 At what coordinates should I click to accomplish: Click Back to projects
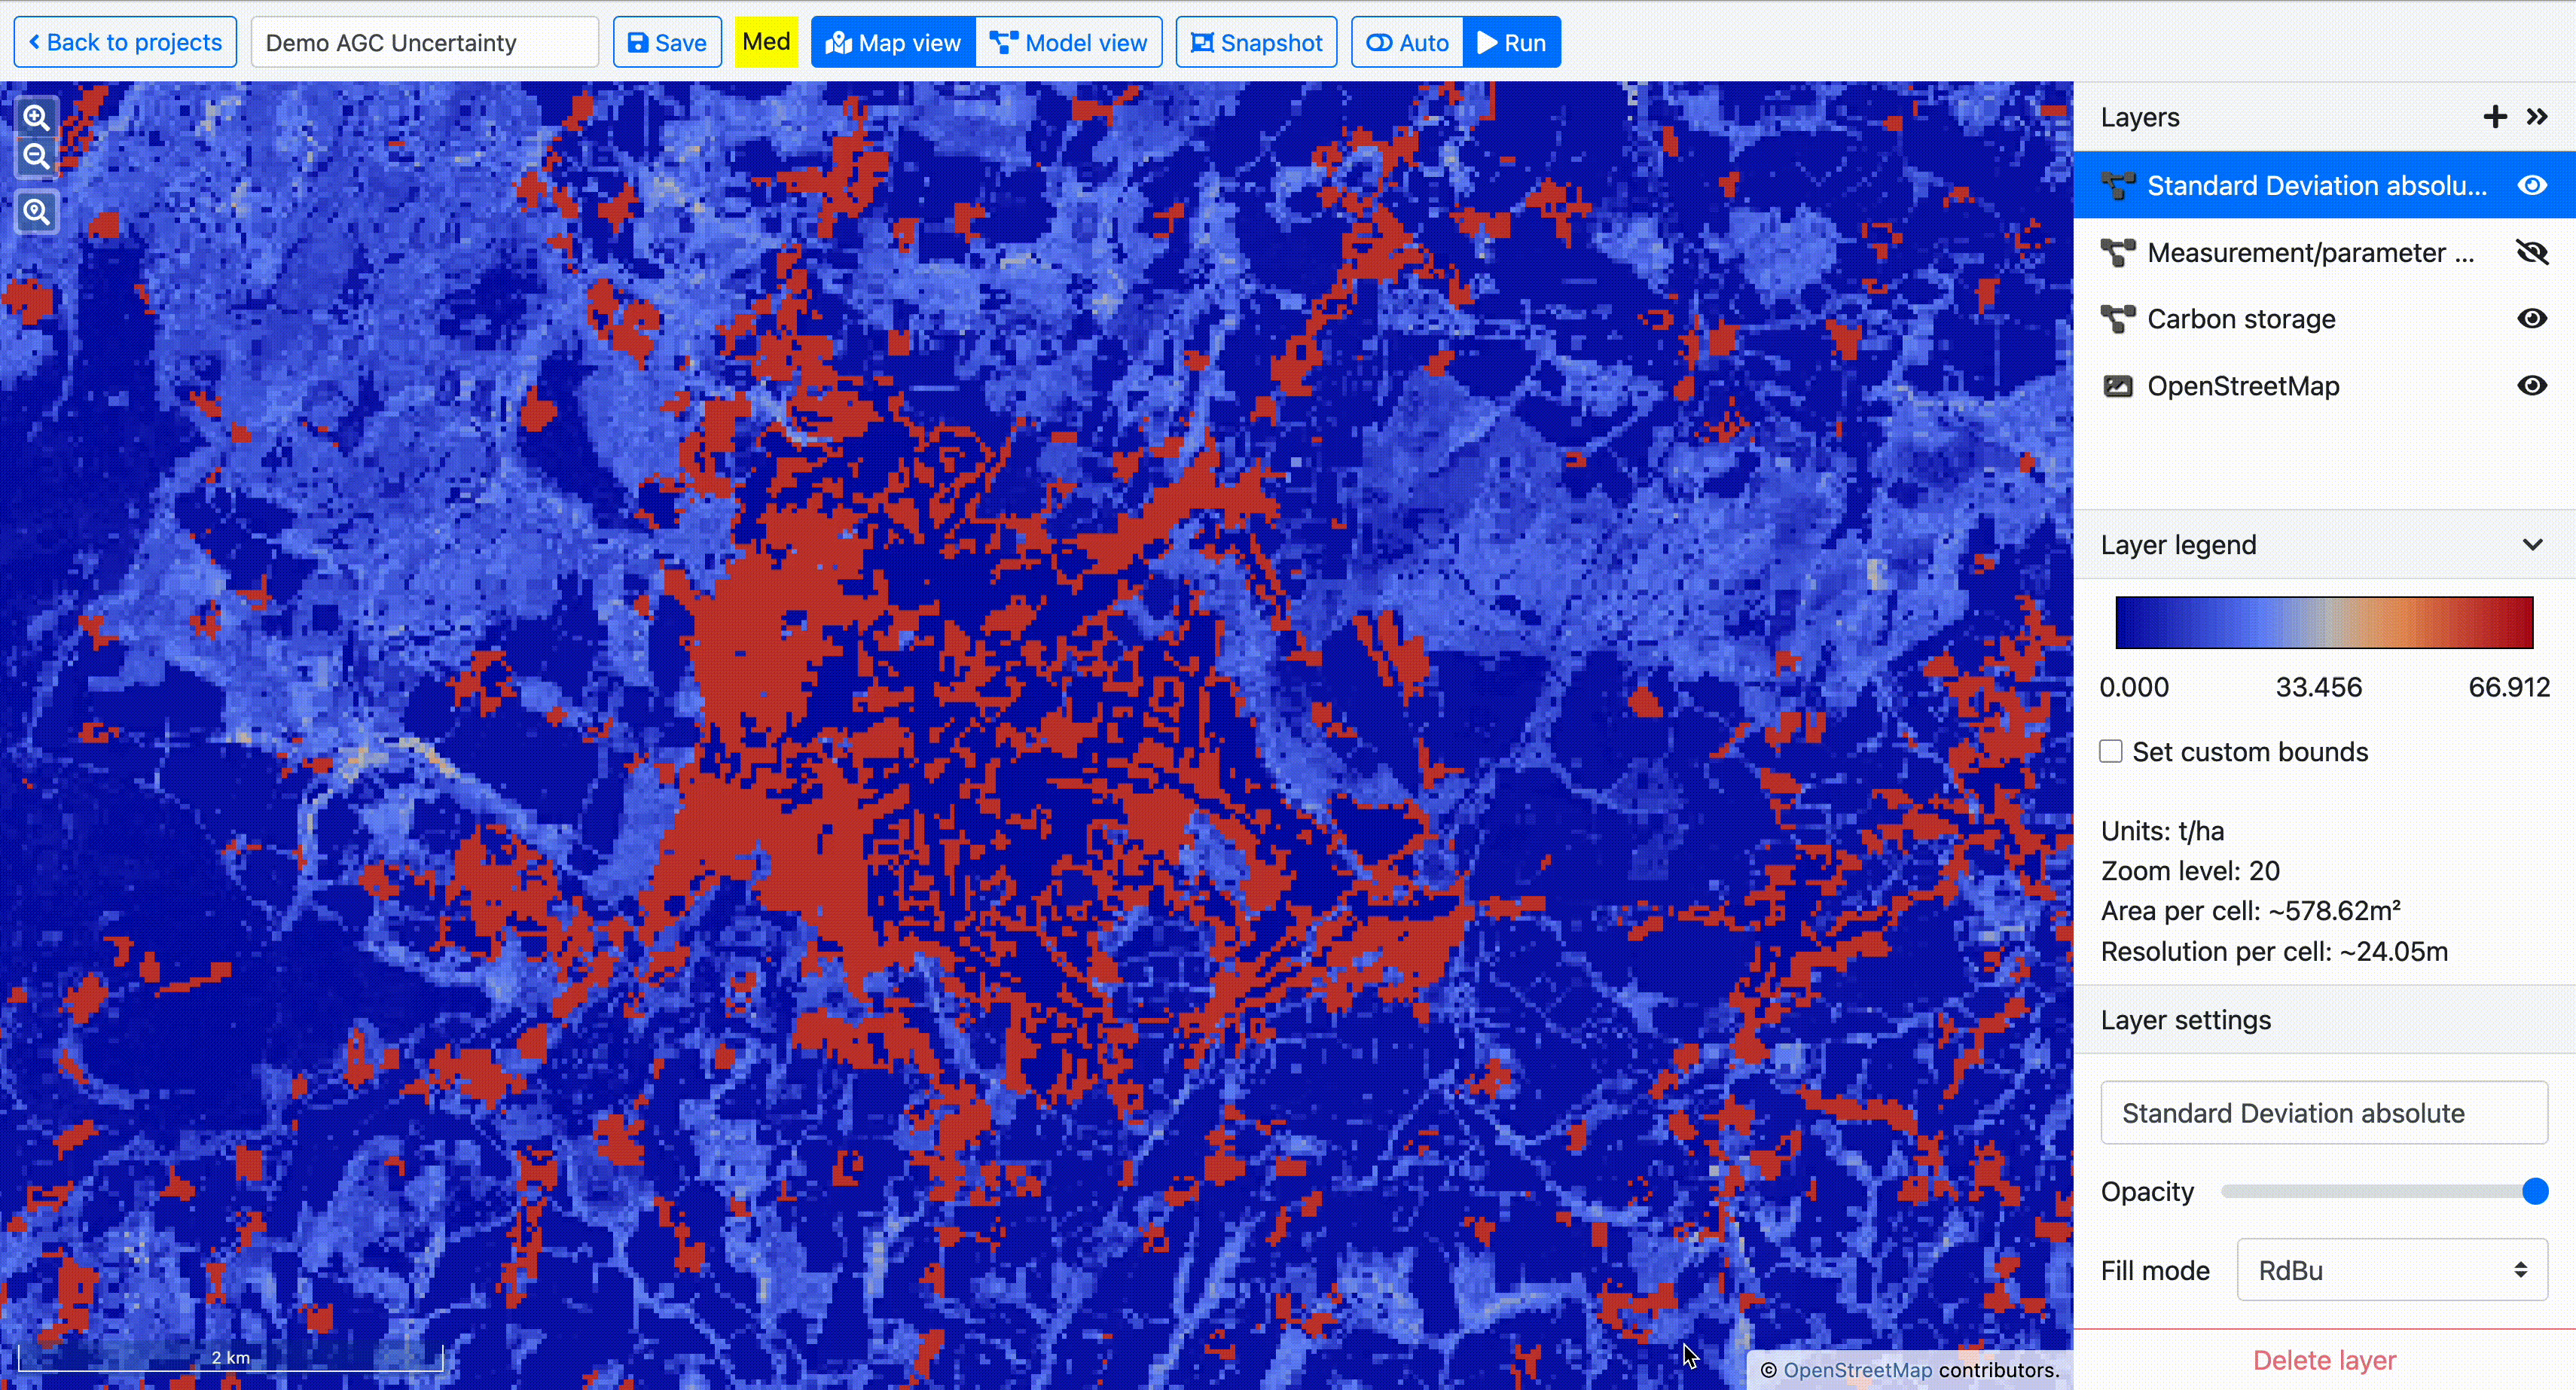(x=125, y=43)
